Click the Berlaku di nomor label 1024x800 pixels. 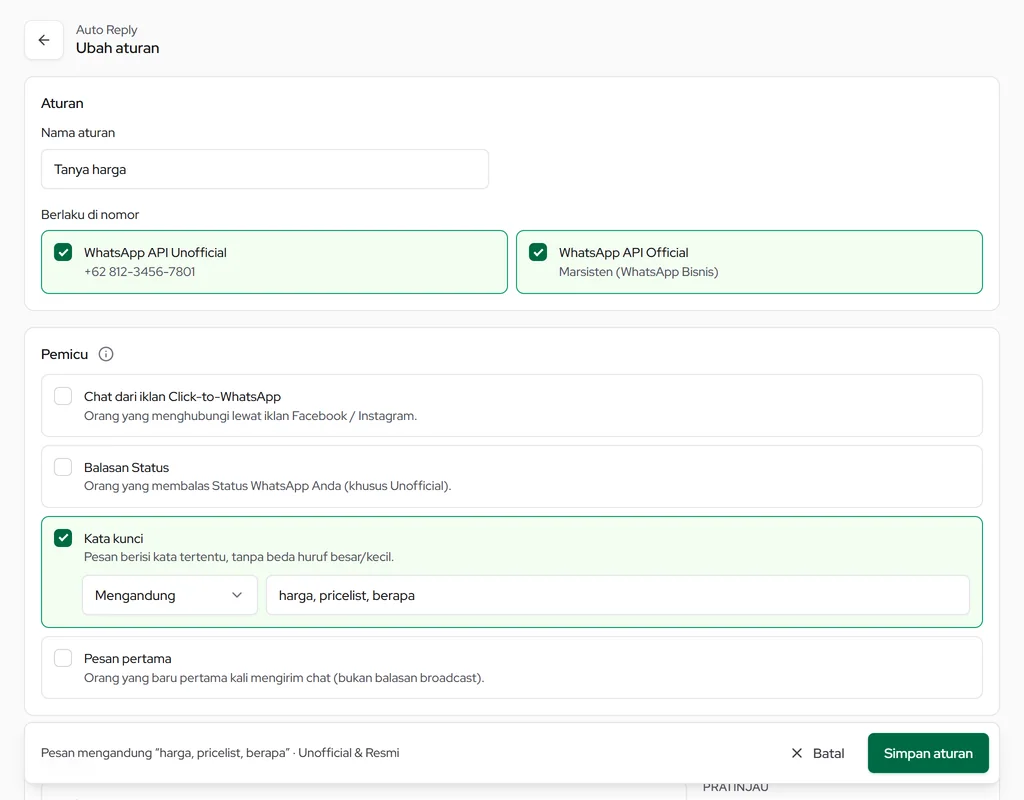point(90,215)
